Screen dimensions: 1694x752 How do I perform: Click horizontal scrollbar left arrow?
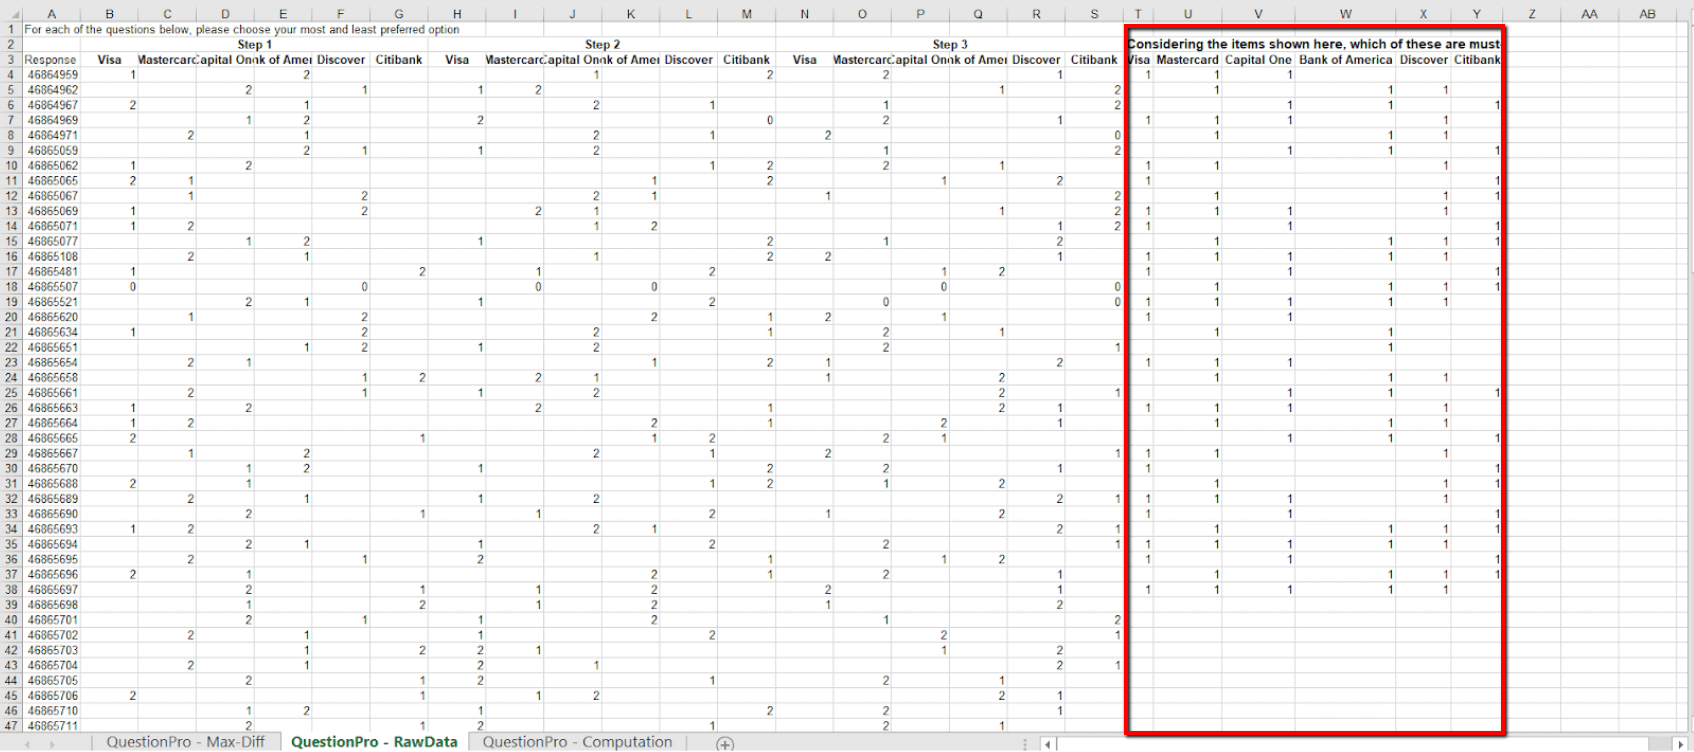[1048, 743]
